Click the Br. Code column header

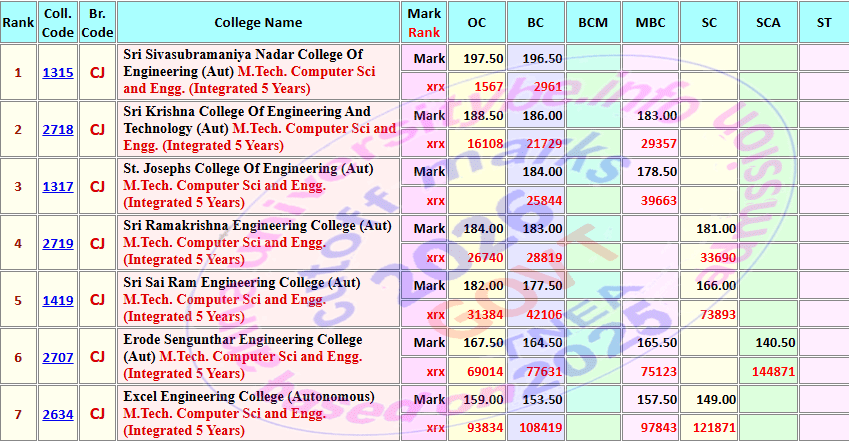[x=97, y=22]
